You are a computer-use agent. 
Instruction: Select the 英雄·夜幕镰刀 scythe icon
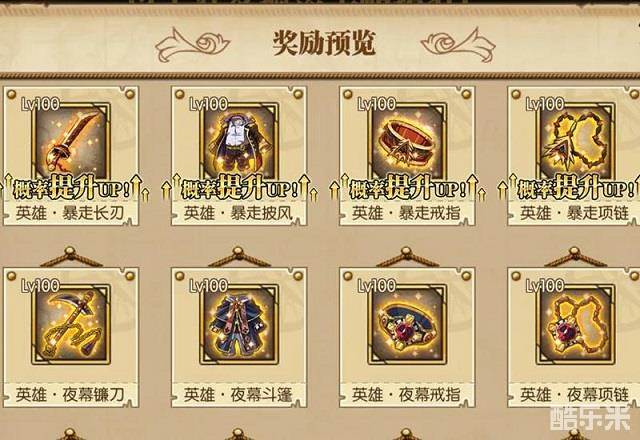pos(71,324)
